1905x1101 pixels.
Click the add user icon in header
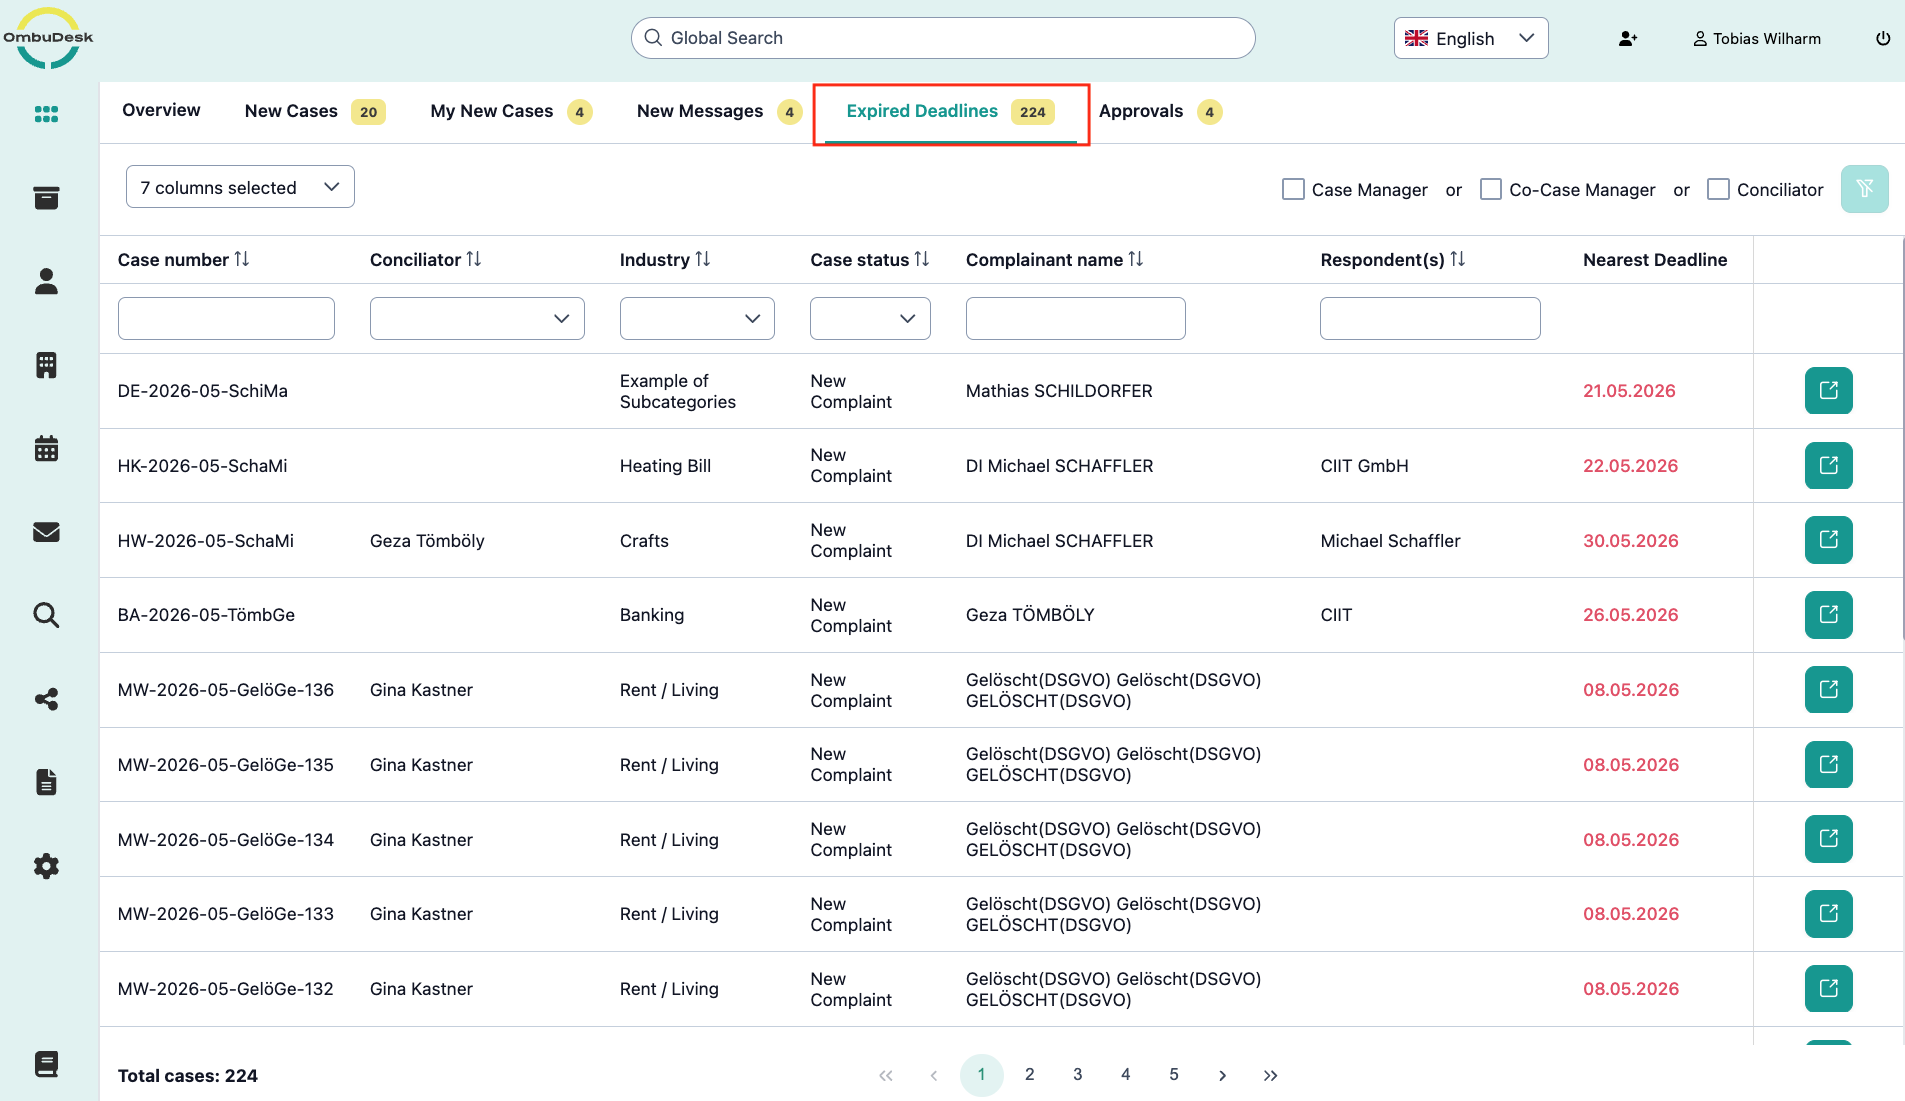[1628, 38]
